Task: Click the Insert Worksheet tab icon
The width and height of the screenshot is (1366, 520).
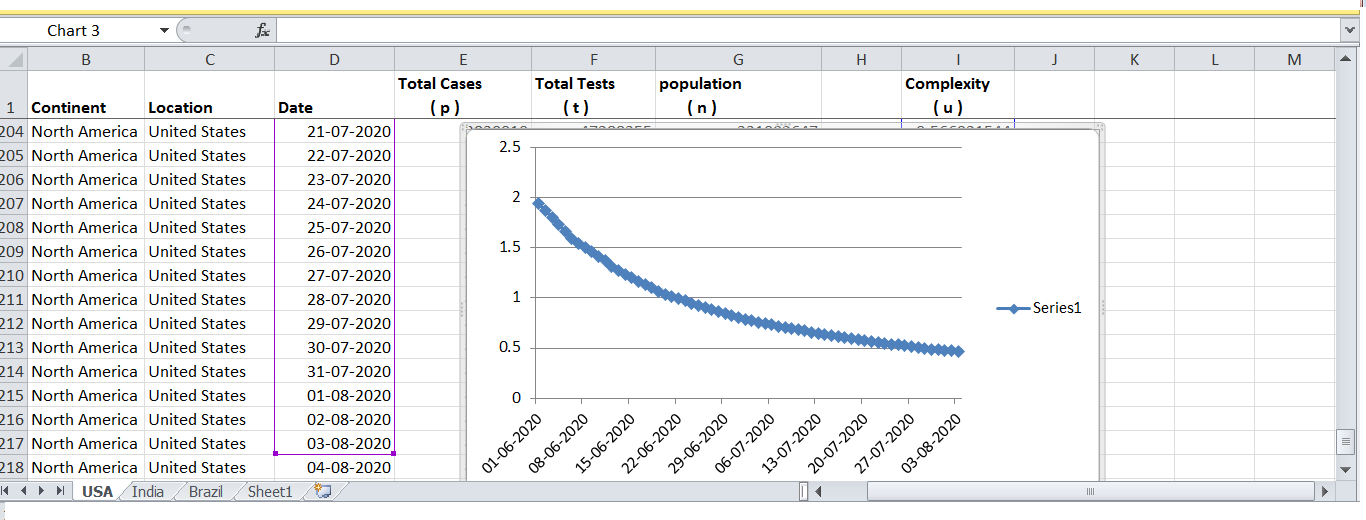Action: tap(322, 491)
